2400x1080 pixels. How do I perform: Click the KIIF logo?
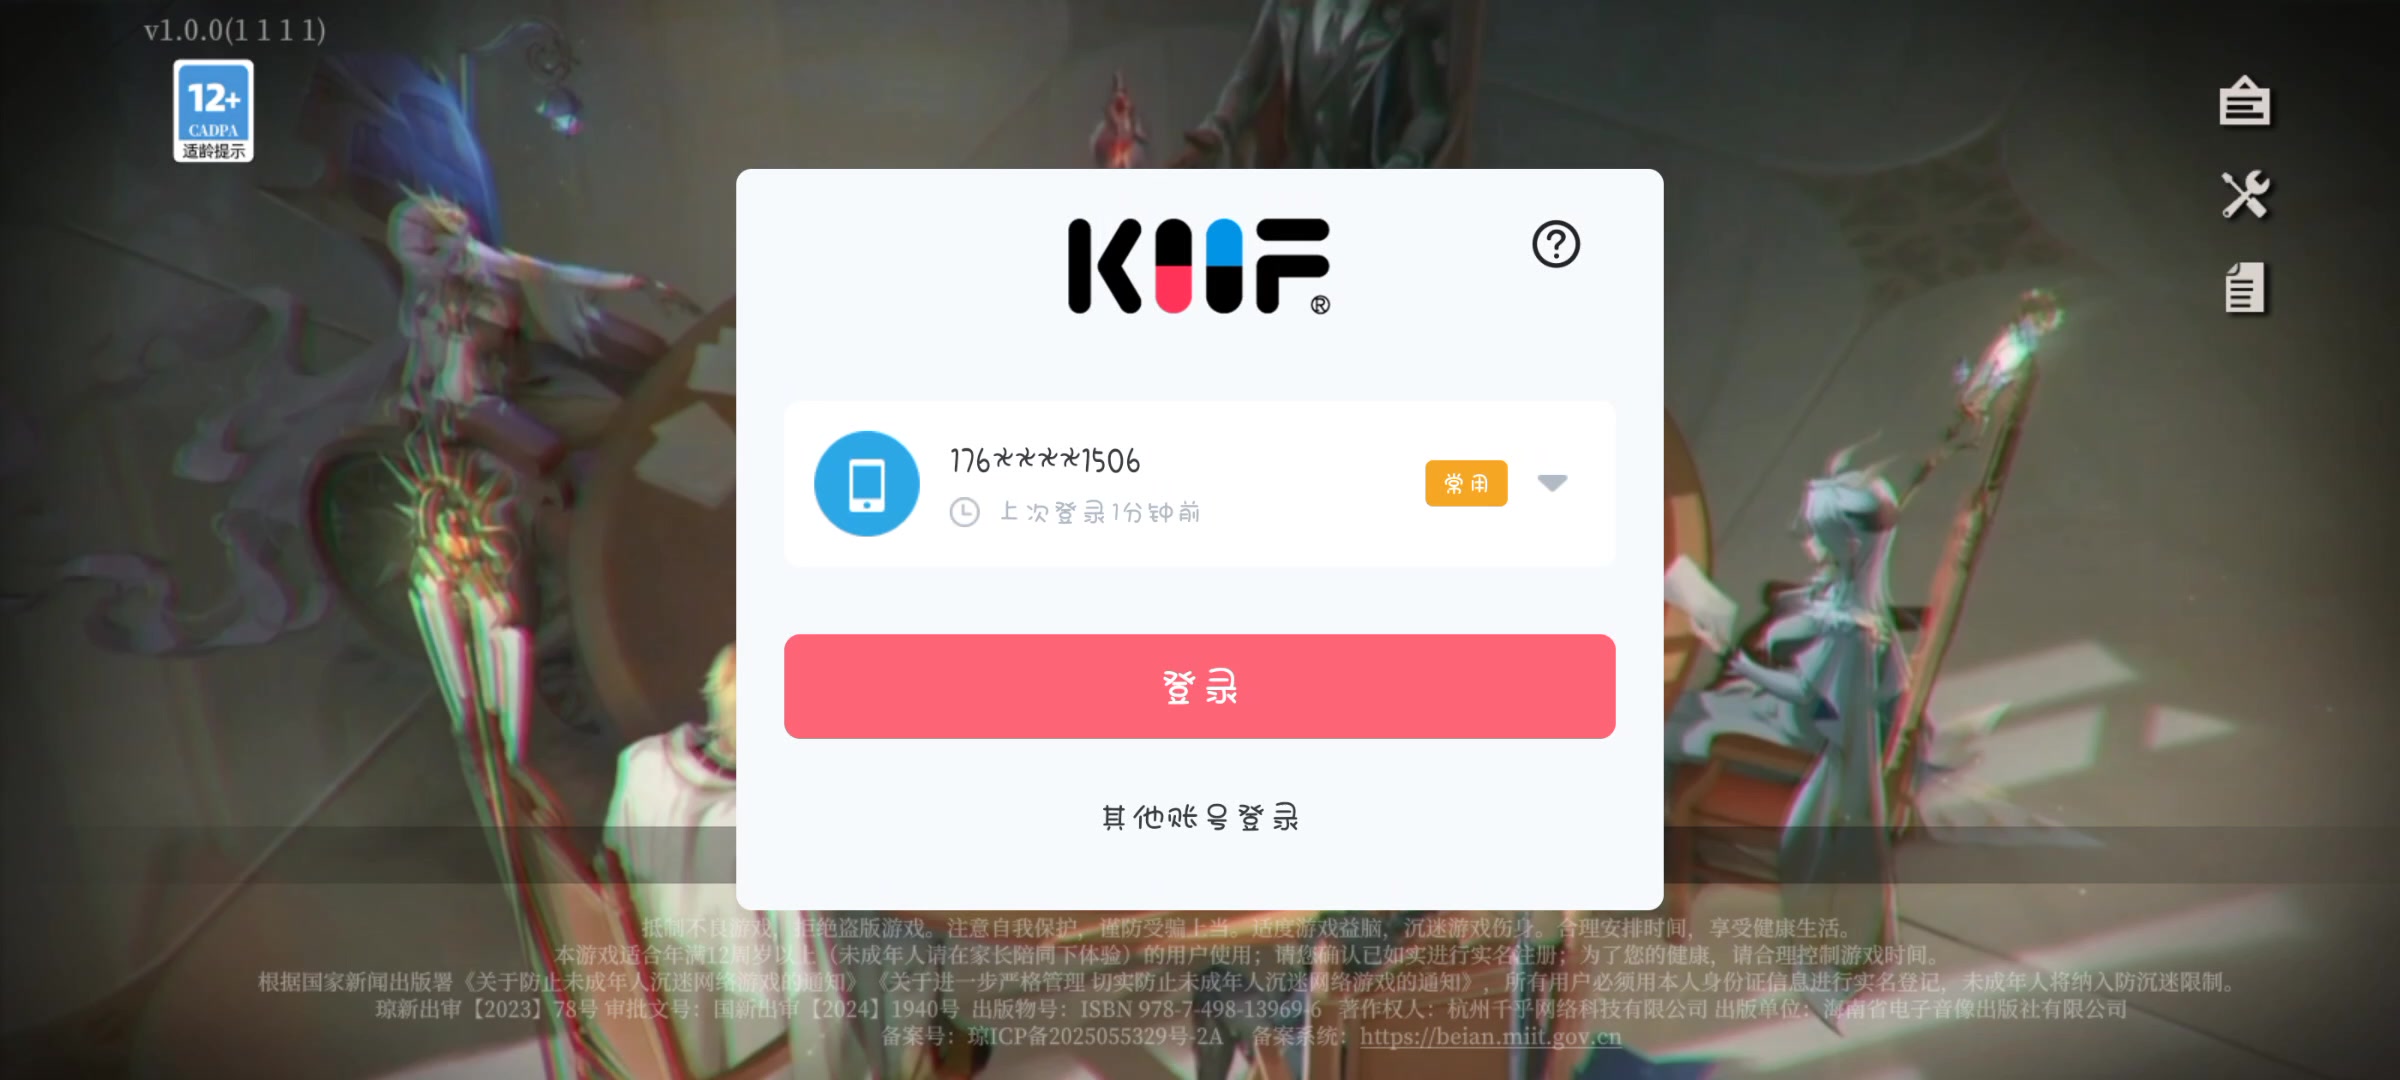point(1199,267)
